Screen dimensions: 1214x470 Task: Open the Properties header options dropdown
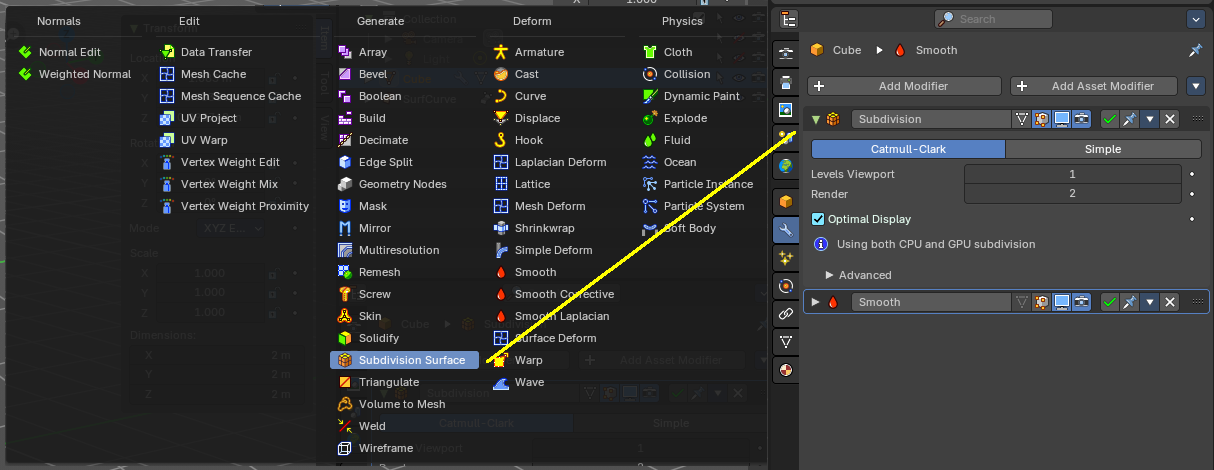pyautogui.click(x=1195, y=19)
